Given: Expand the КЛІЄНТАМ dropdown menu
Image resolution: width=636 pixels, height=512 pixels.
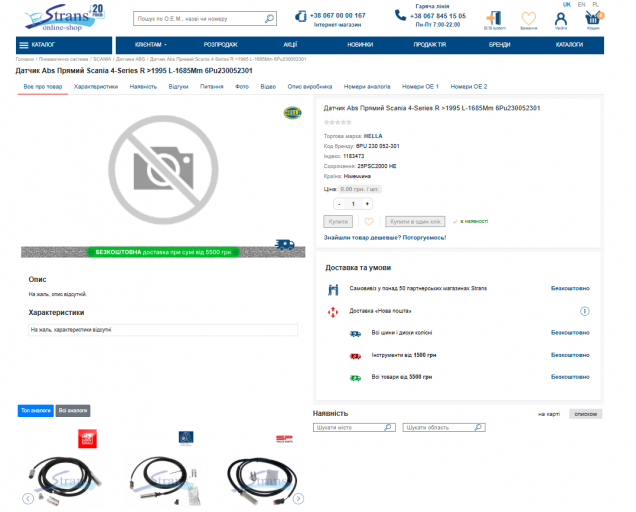Looking at the screenshot, I should pyautogui.click(x=151, y=45).
